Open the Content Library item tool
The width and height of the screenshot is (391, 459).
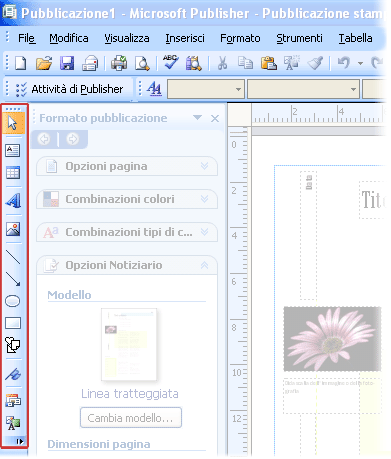13,422
